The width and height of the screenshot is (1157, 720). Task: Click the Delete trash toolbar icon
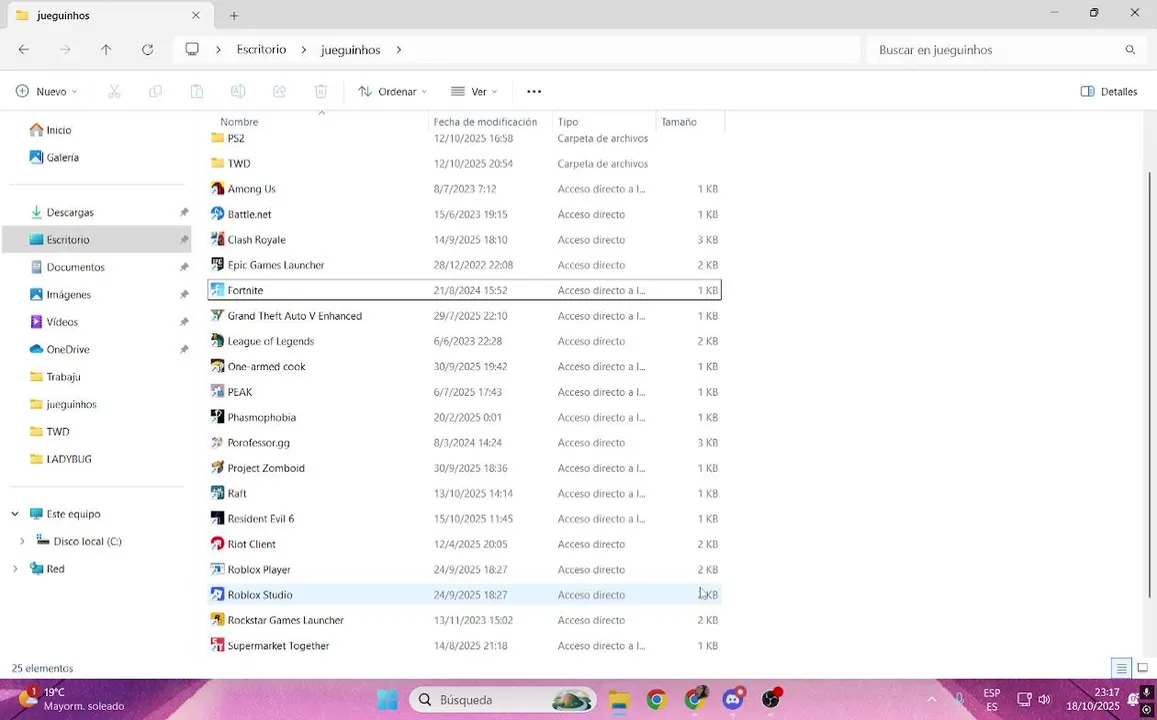[320, 91]
